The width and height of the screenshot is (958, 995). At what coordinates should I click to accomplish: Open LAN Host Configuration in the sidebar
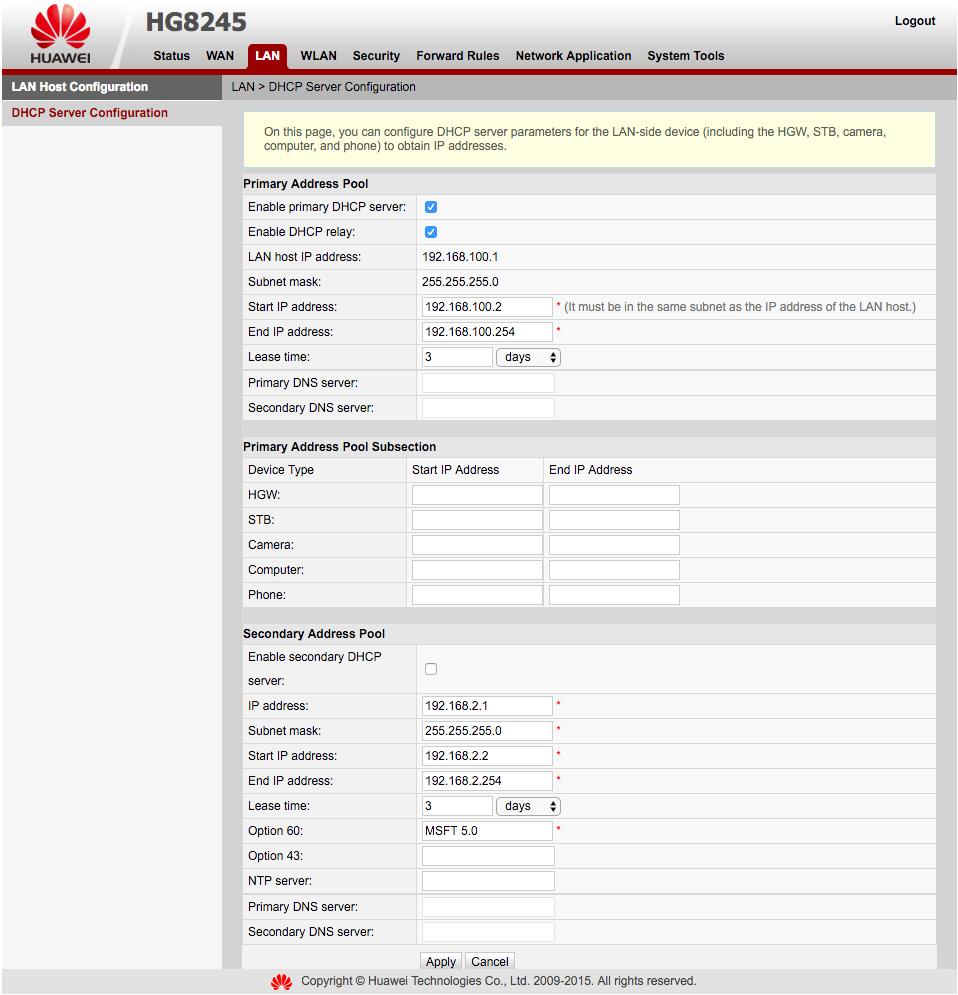pos(112,87)
